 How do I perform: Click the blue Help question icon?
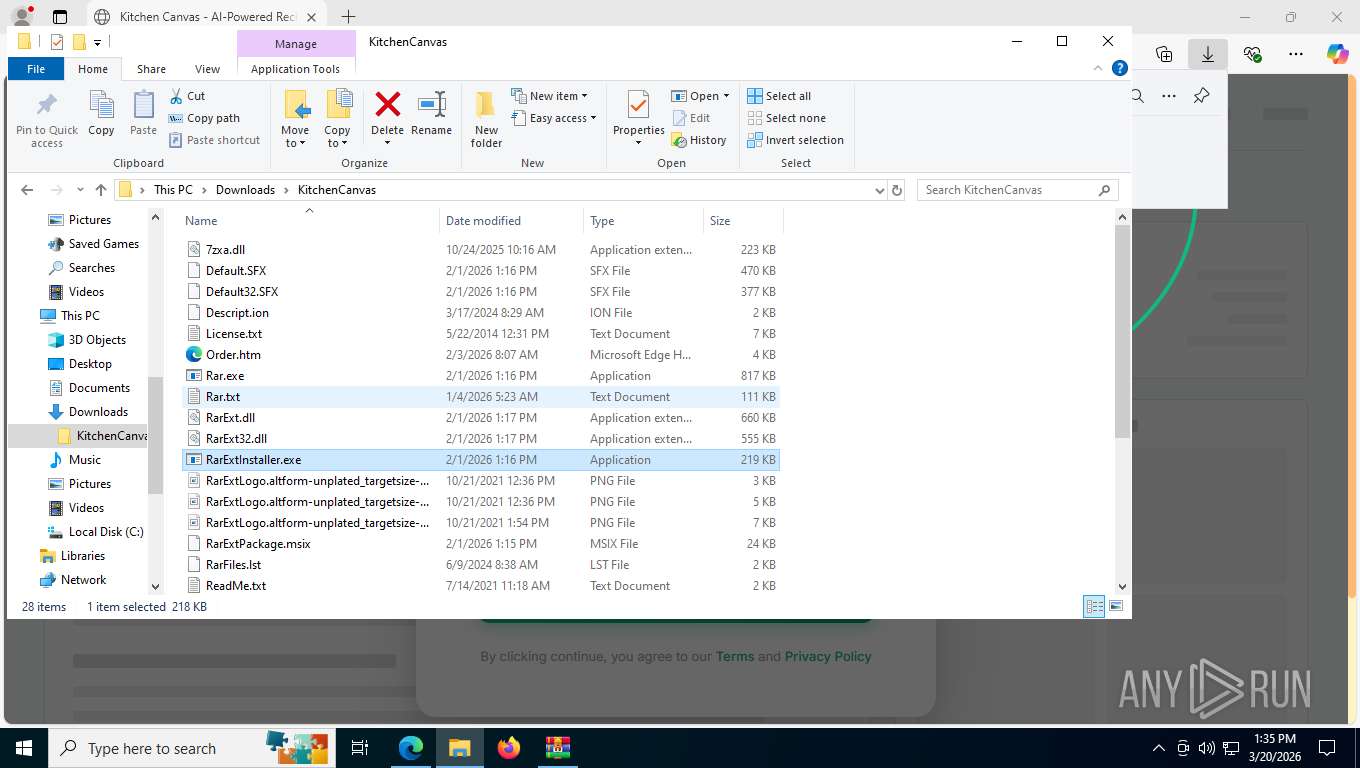point(1120,68)
